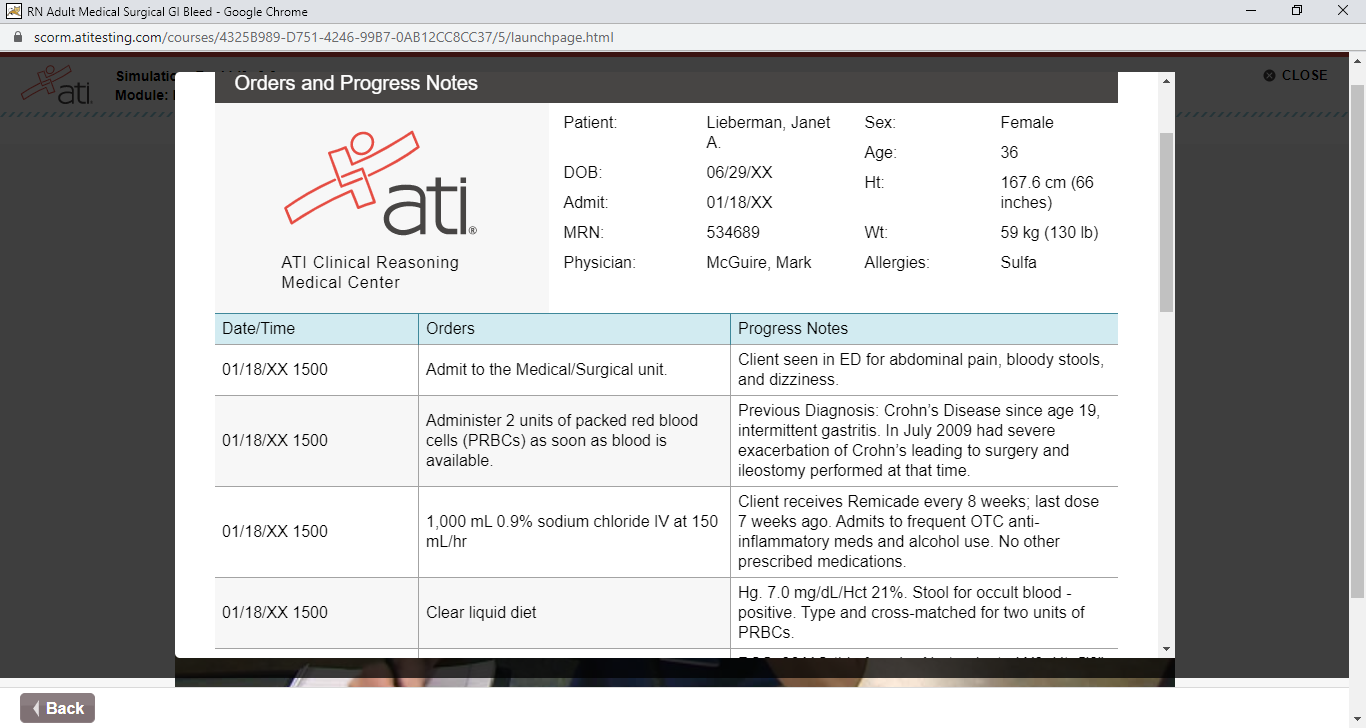The width and height of the screenshot is (1366, 728).
Task: Click the Sex value 'Female'
Action: 1027,123
